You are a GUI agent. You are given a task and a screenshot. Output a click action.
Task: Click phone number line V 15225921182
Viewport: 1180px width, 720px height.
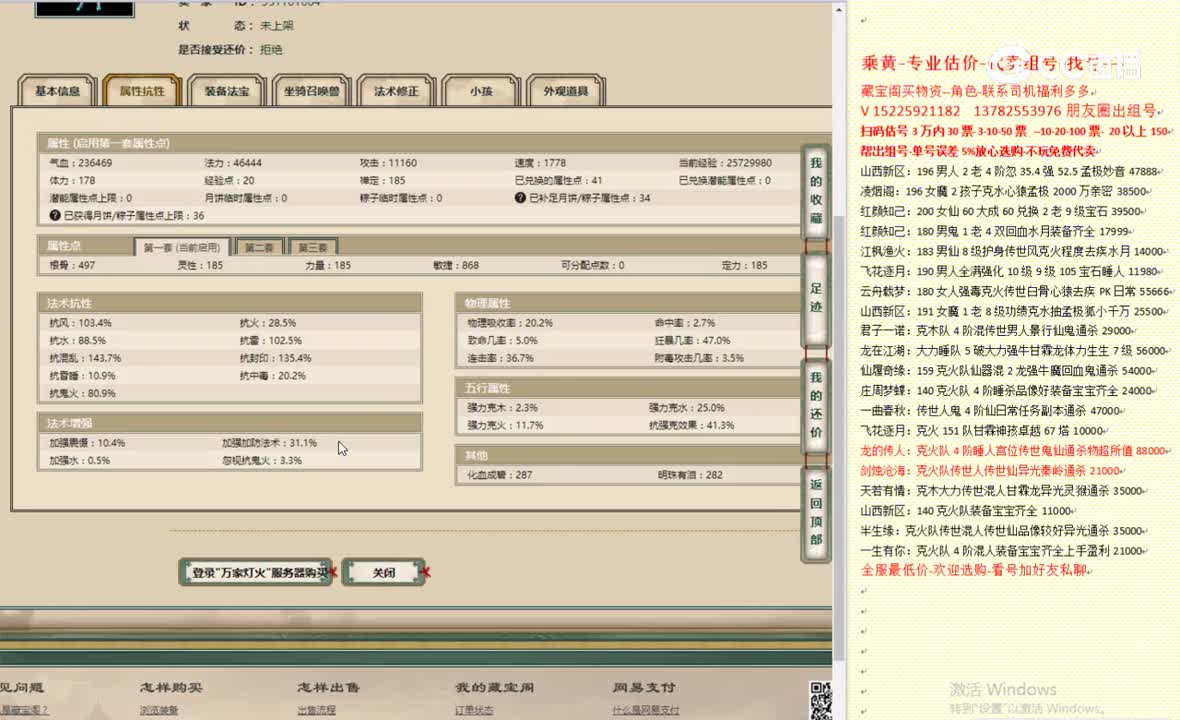click(1009, 111)
